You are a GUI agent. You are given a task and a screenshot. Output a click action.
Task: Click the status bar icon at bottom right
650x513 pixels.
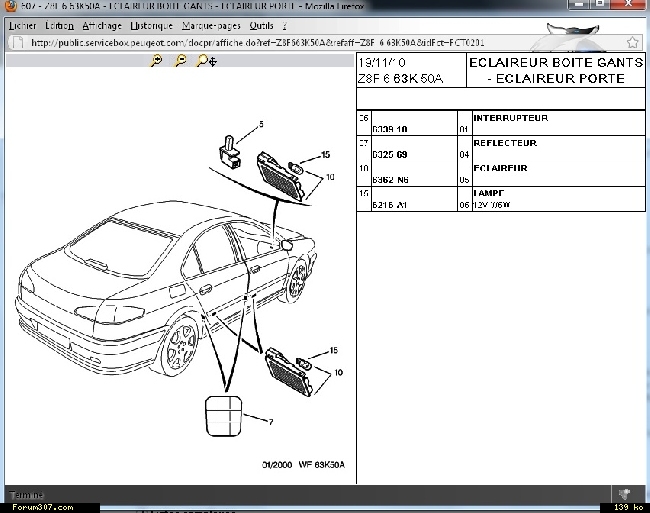pos(624,494)
